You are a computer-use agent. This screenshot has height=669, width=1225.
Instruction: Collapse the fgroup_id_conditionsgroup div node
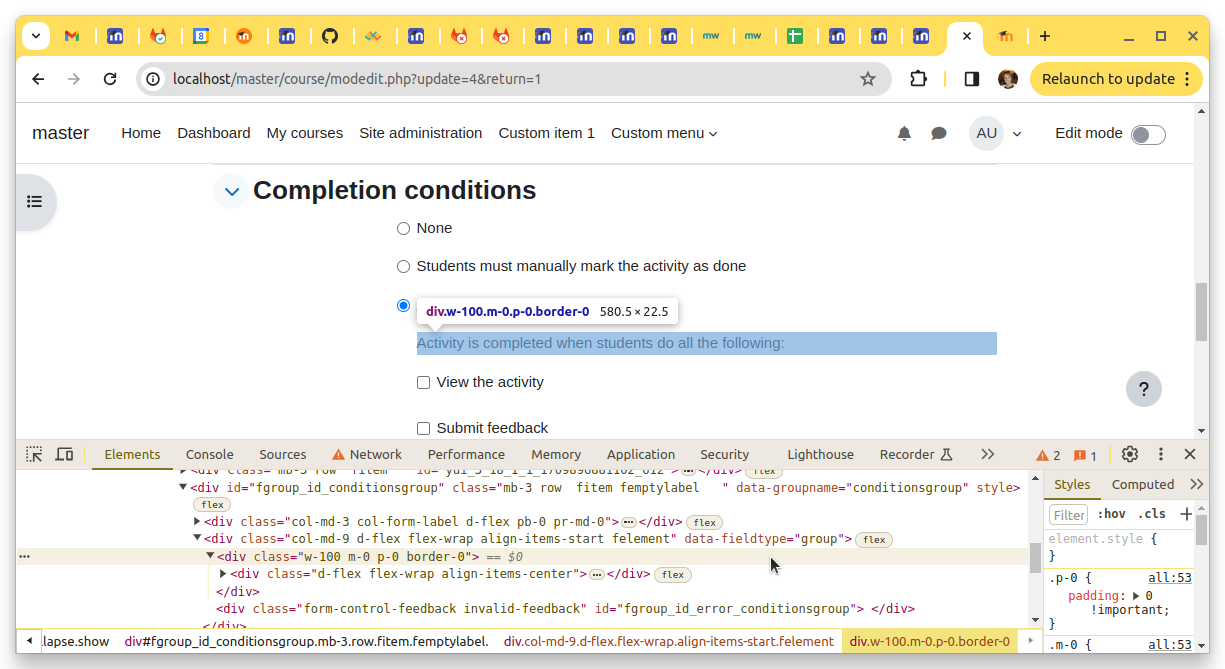183,487
